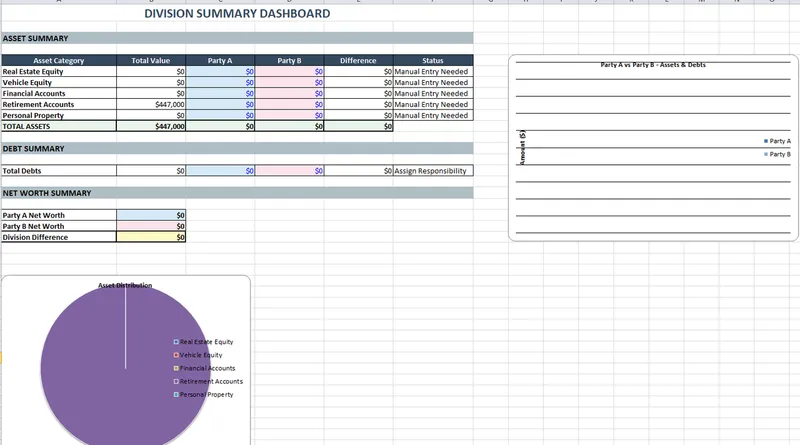Image resolution: width=800 pixels, height=445 pixels.
Task: Select the Party A Net Worth value cell
Action: click(151, 215)
